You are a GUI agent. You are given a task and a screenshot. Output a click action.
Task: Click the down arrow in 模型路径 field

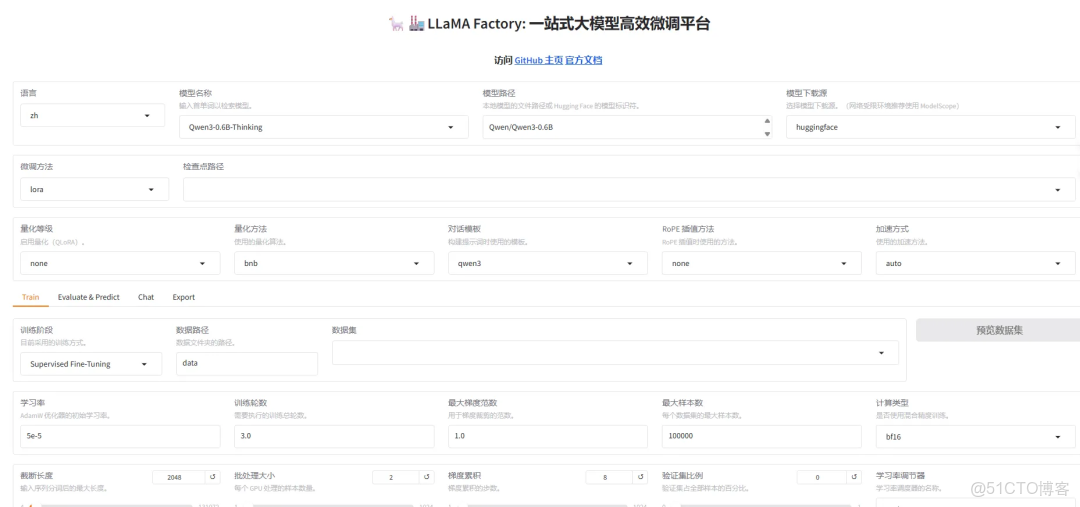pos(767,134)
